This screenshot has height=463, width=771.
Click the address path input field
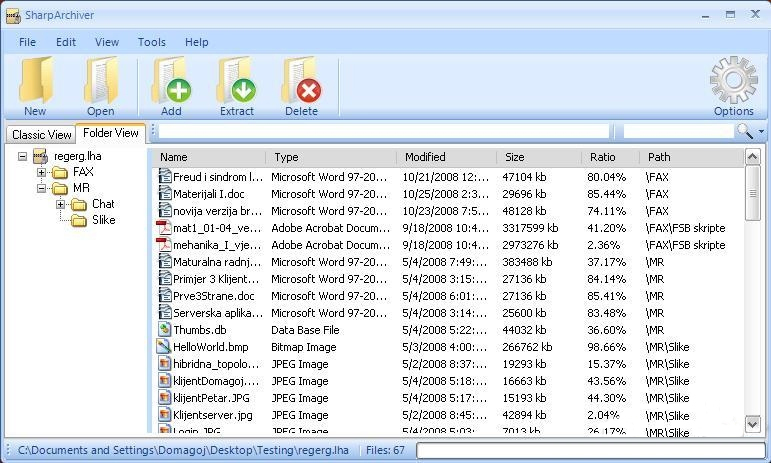pyautogui.click(x=384, y=132)
